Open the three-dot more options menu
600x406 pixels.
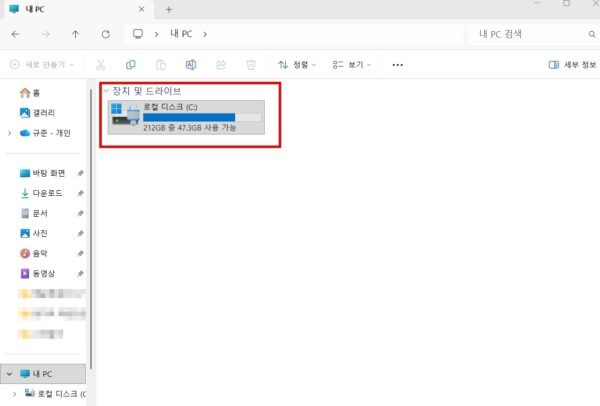coord(398,65)
